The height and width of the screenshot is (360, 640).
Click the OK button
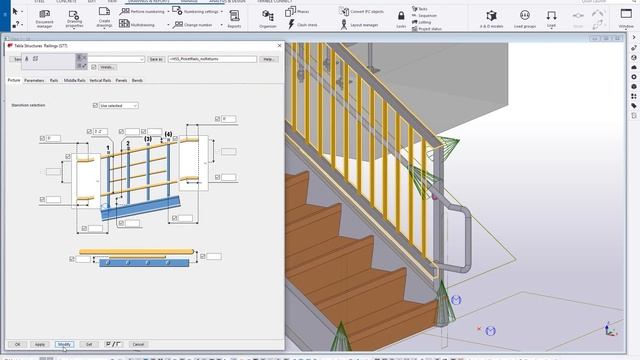click(17, 344)
